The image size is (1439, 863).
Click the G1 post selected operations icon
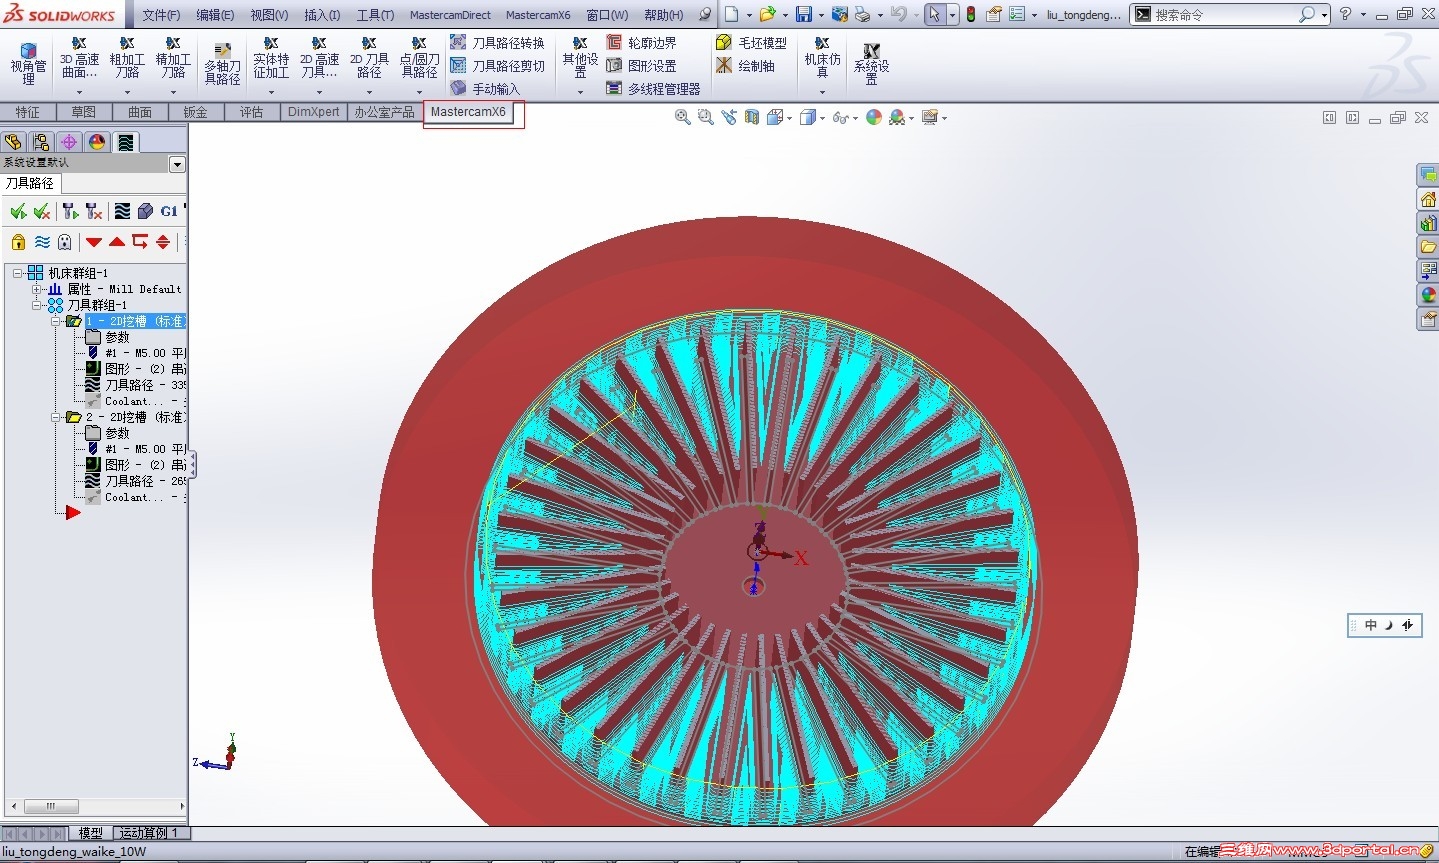point(169,211)
